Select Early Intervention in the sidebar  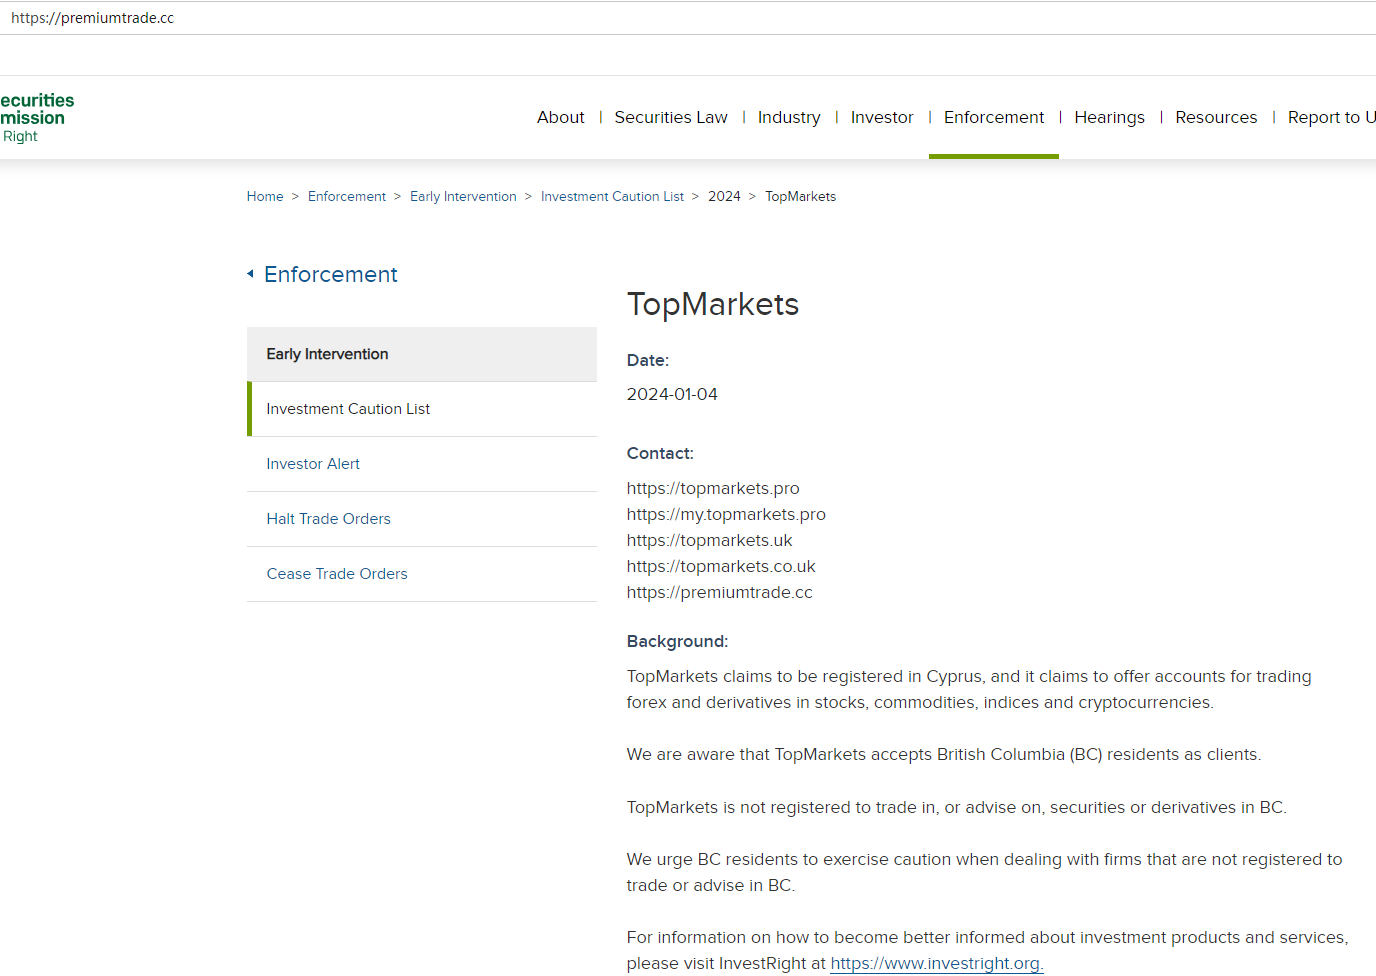422,354
